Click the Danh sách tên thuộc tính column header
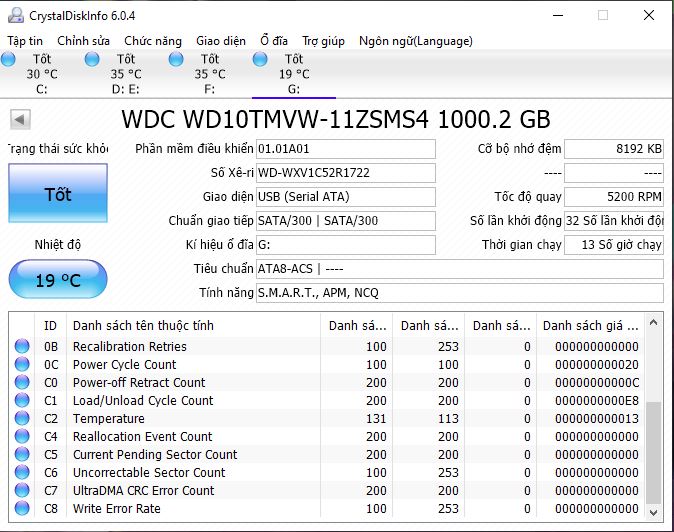Viewport: 674px width, 532px height. coord(193,326)
